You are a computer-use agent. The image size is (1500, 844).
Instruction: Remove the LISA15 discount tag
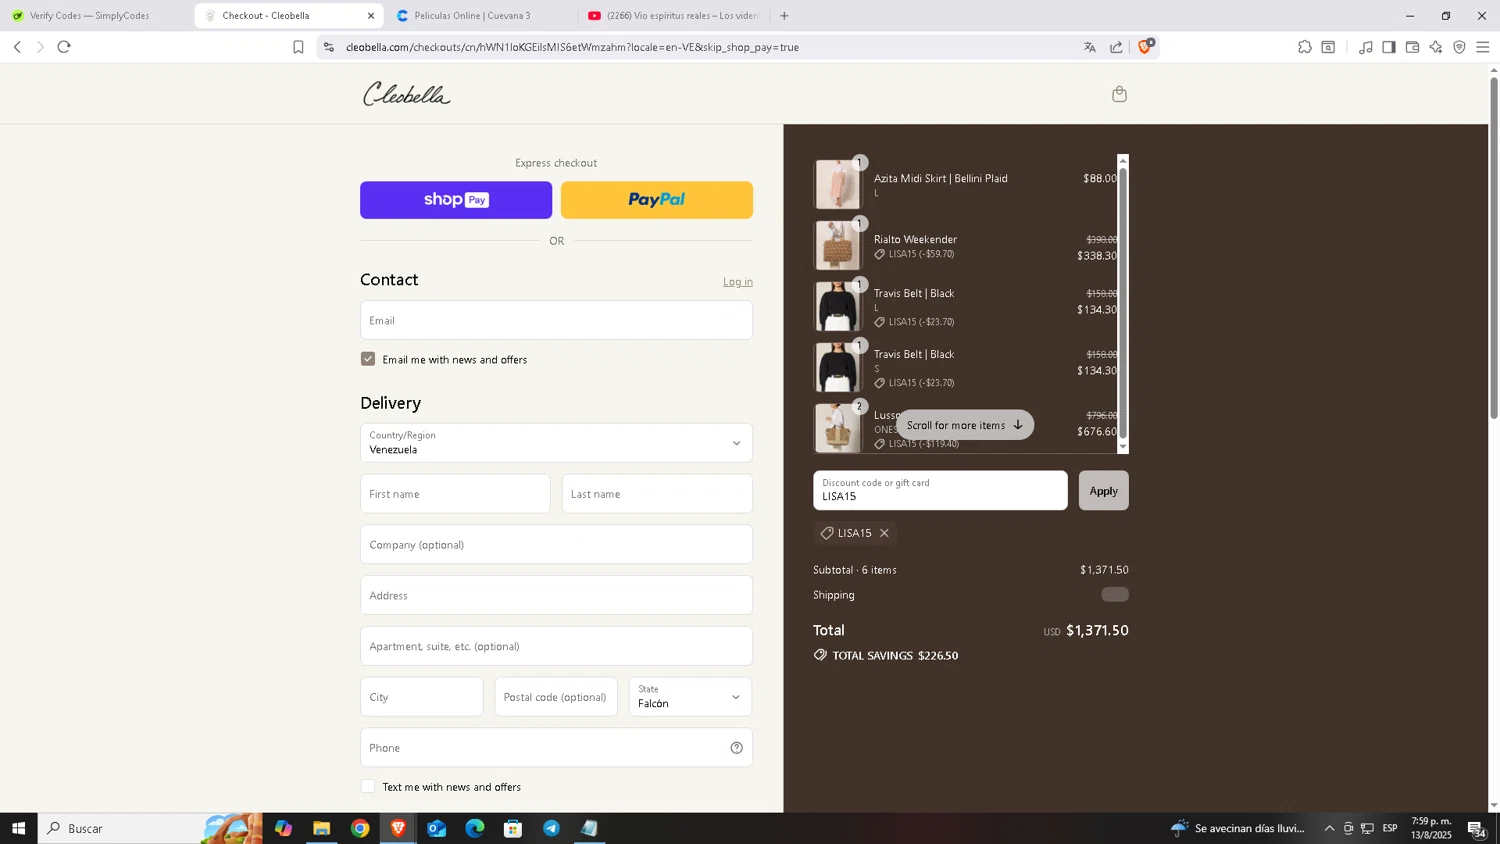coord(884,533)
